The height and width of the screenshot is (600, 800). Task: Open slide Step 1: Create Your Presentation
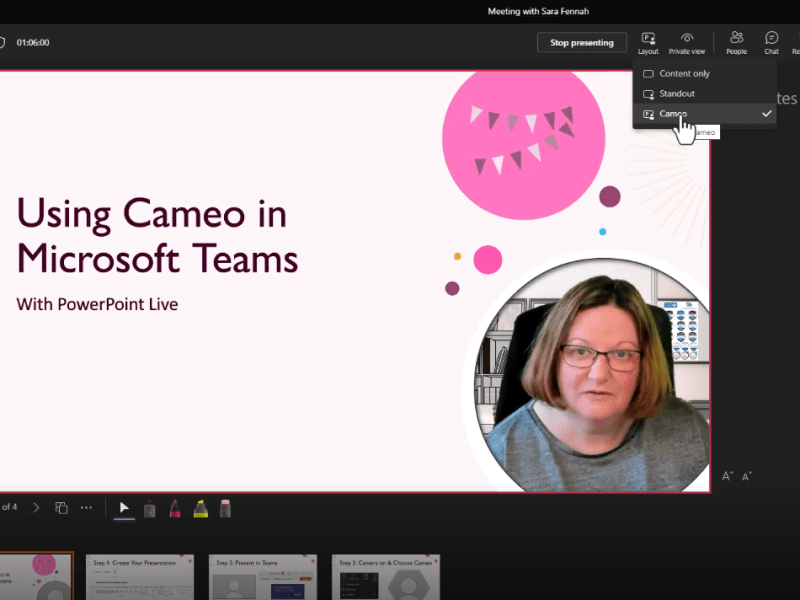[x=140, y=576]
